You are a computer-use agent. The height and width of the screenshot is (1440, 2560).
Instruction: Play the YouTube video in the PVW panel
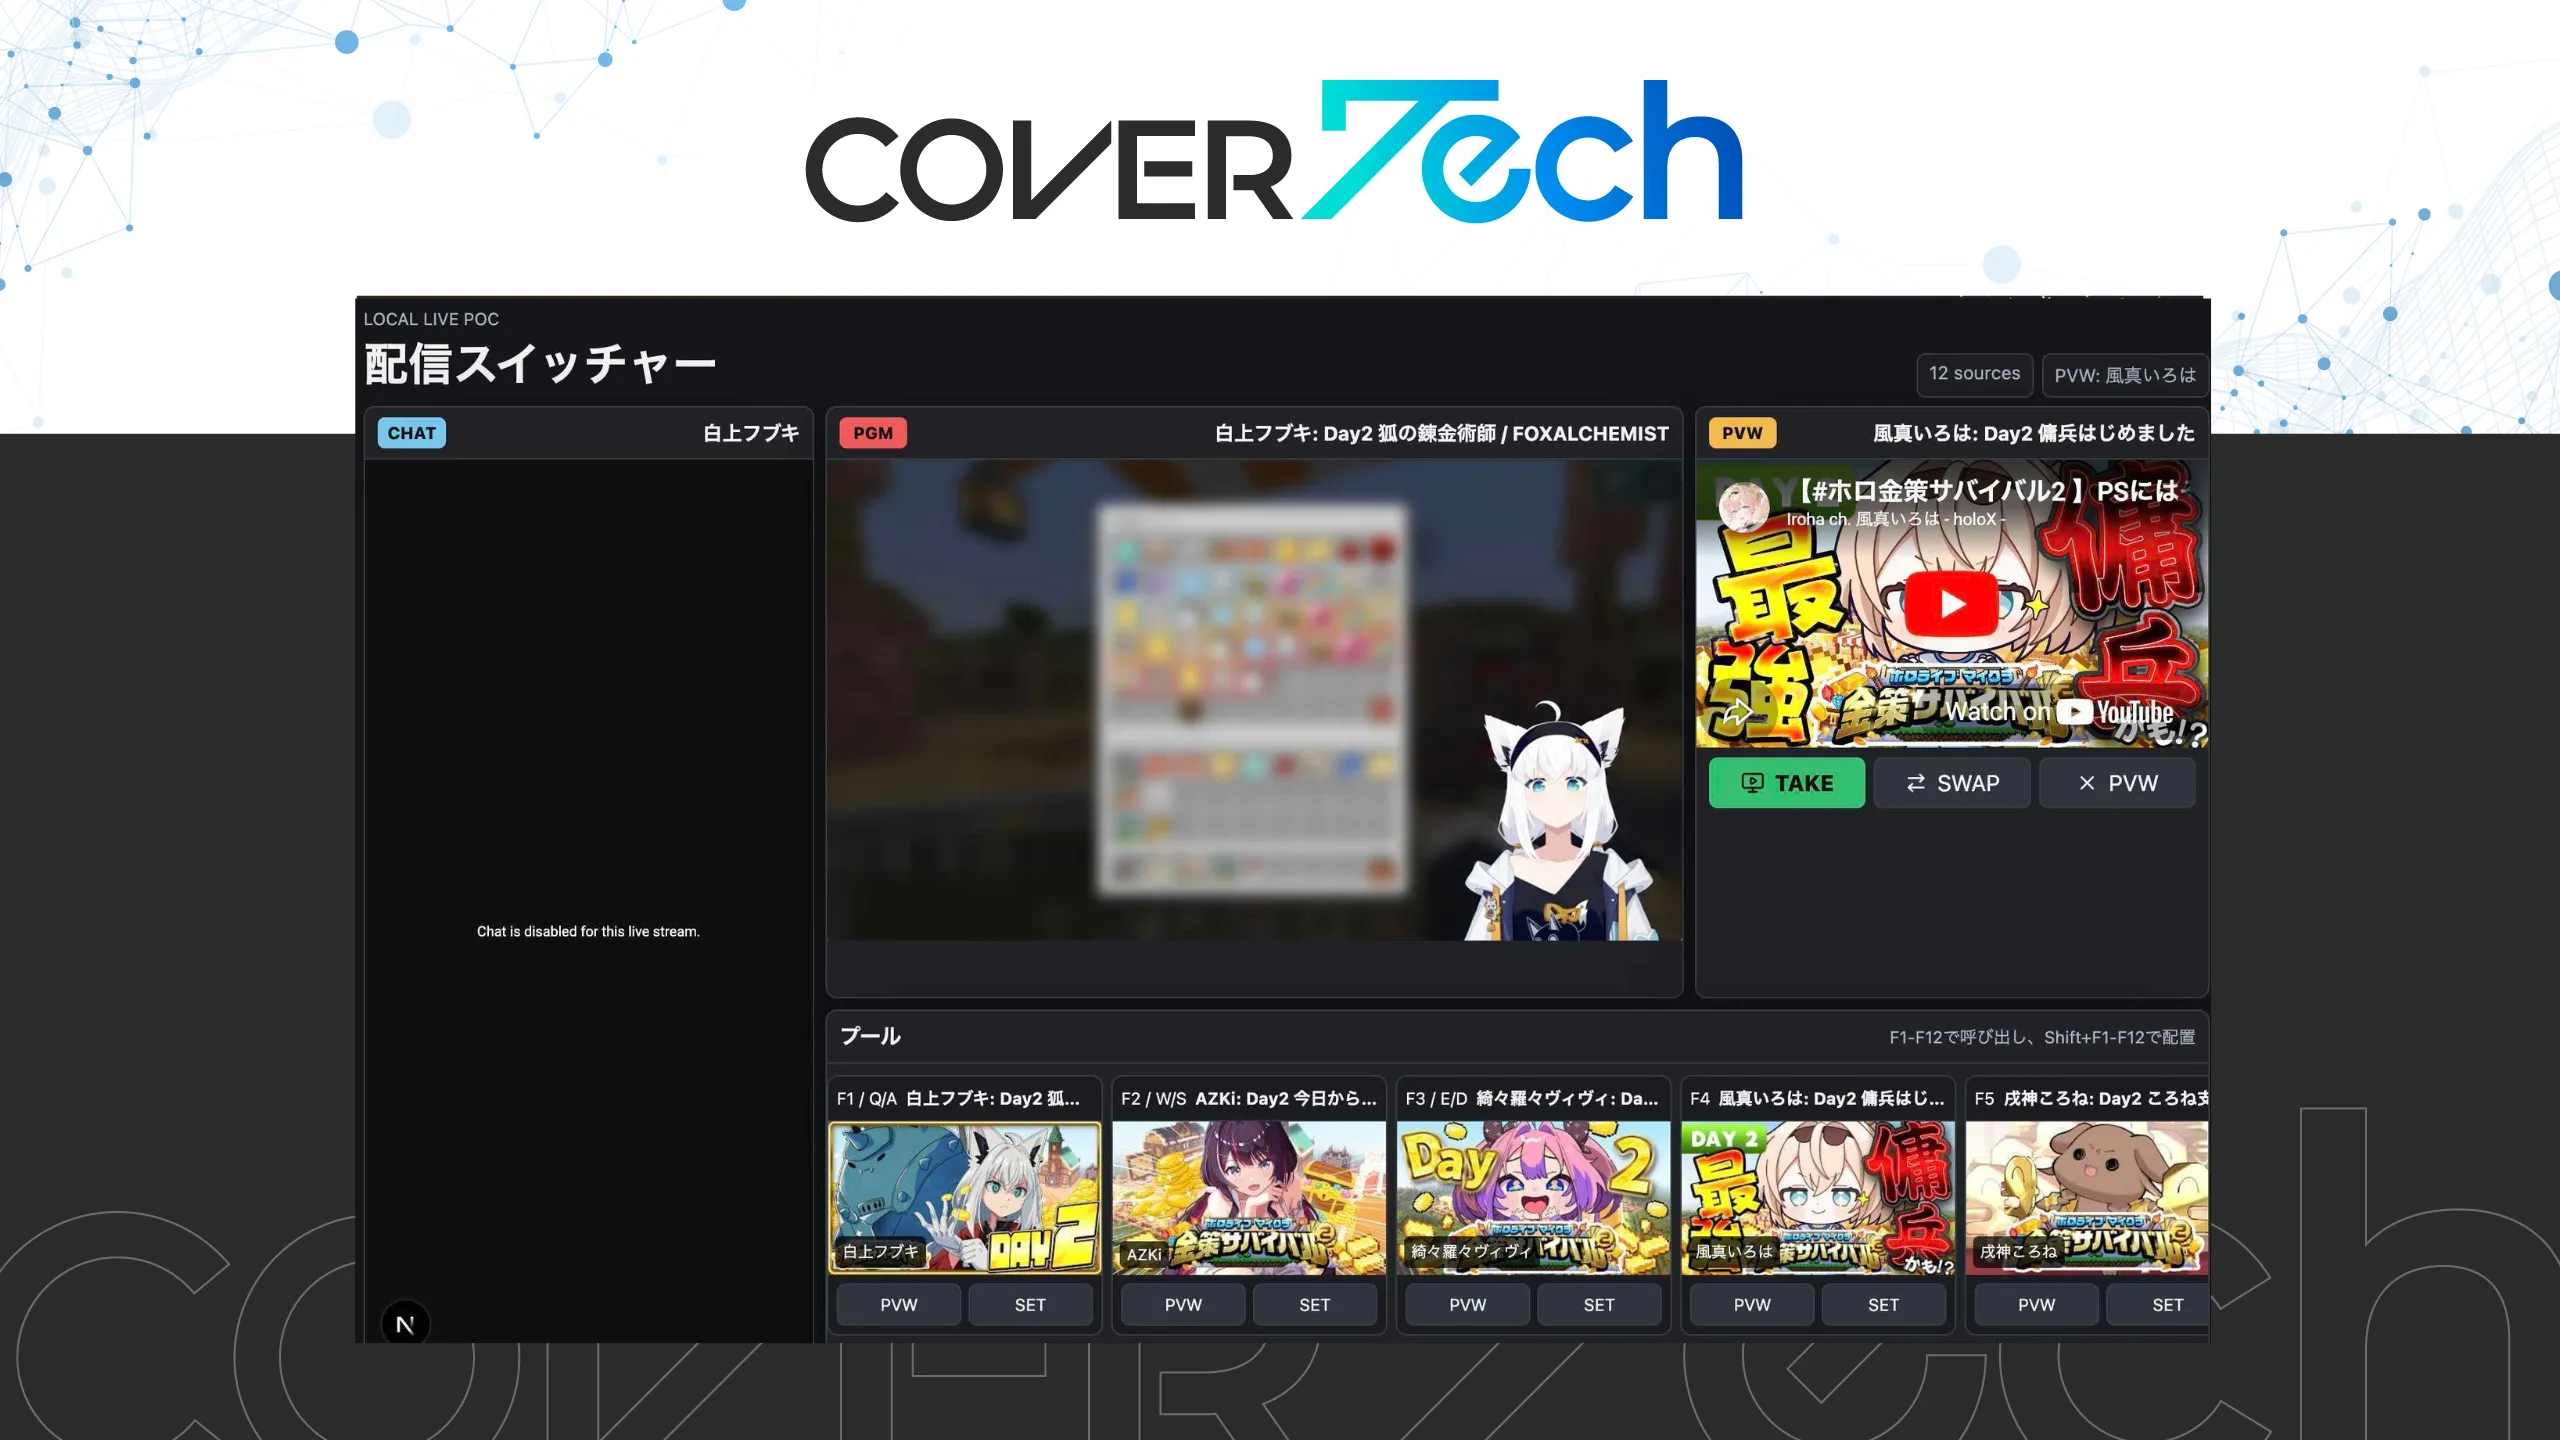pos(1951,604)
